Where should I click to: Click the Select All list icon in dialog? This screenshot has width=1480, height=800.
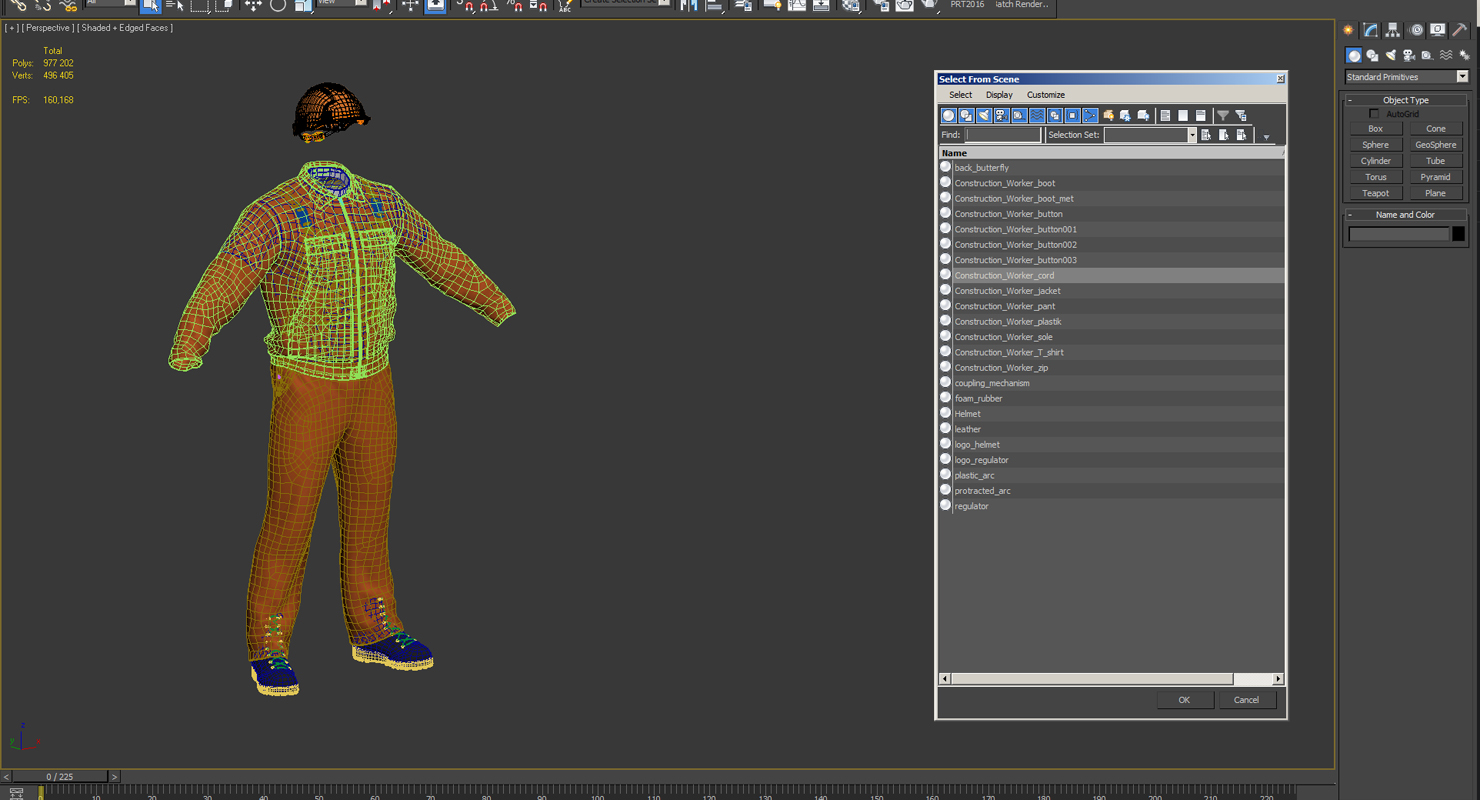click(x=1165, y=116)
